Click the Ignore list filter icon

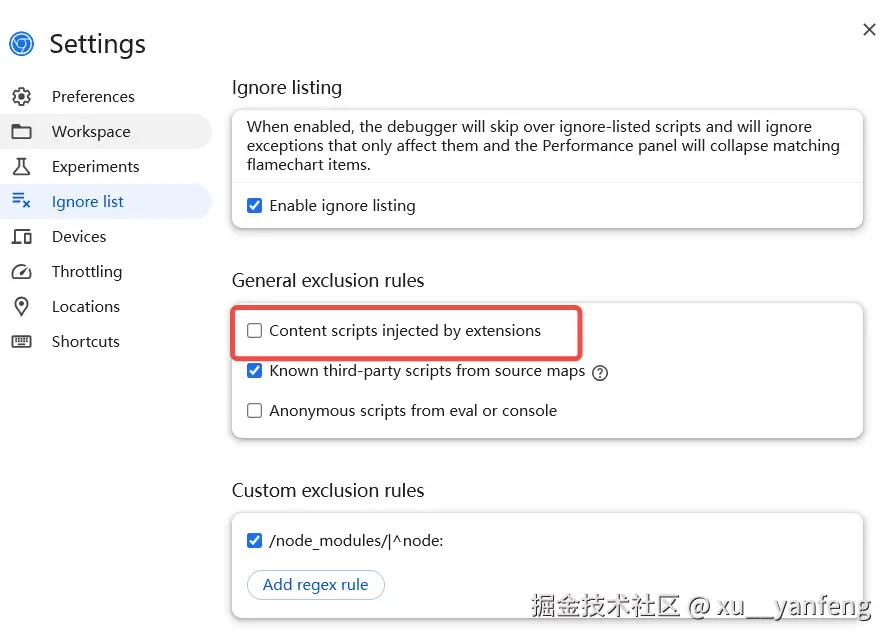point(21,201)
